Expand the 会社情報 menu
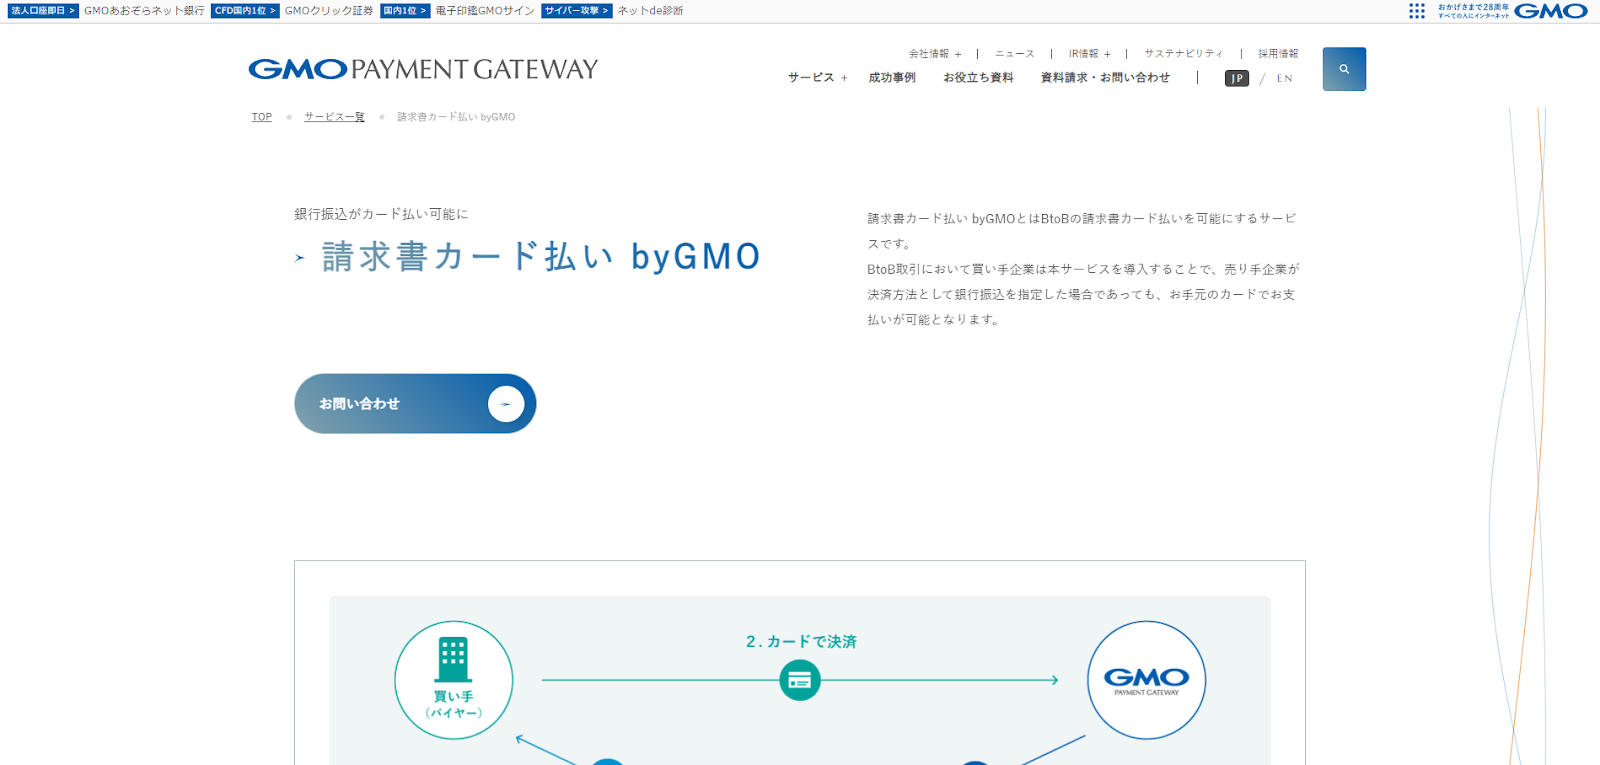The width and height of the screenshot is (1600, 765). tap(935, 54)
